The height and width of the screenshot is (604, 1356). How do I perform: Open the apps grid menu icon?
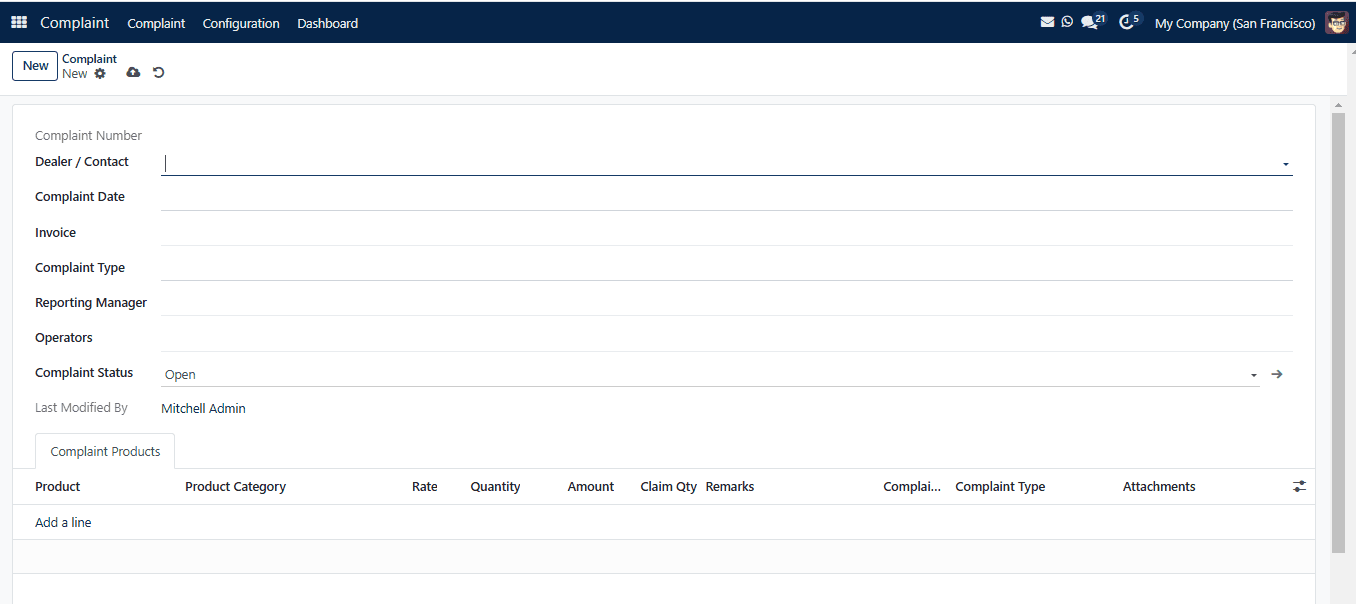point(19,22)
